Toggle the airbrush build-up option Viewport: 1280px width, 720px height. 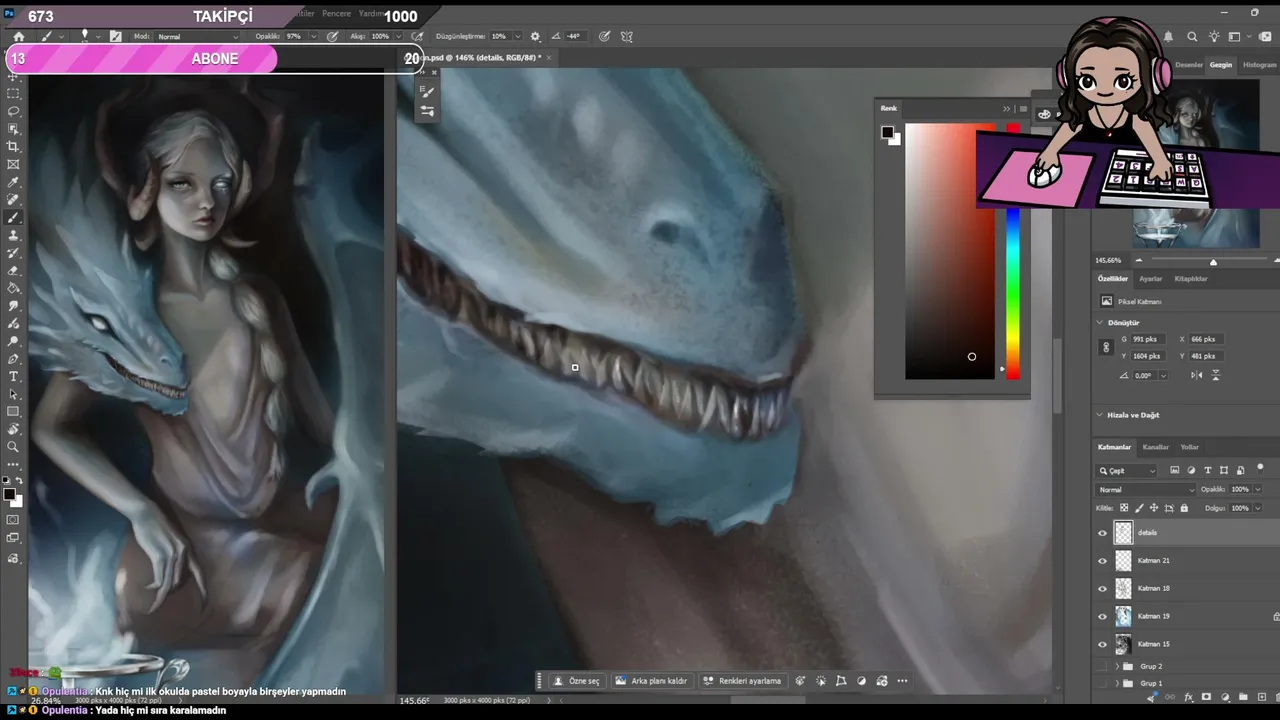[x=416, y=36]
